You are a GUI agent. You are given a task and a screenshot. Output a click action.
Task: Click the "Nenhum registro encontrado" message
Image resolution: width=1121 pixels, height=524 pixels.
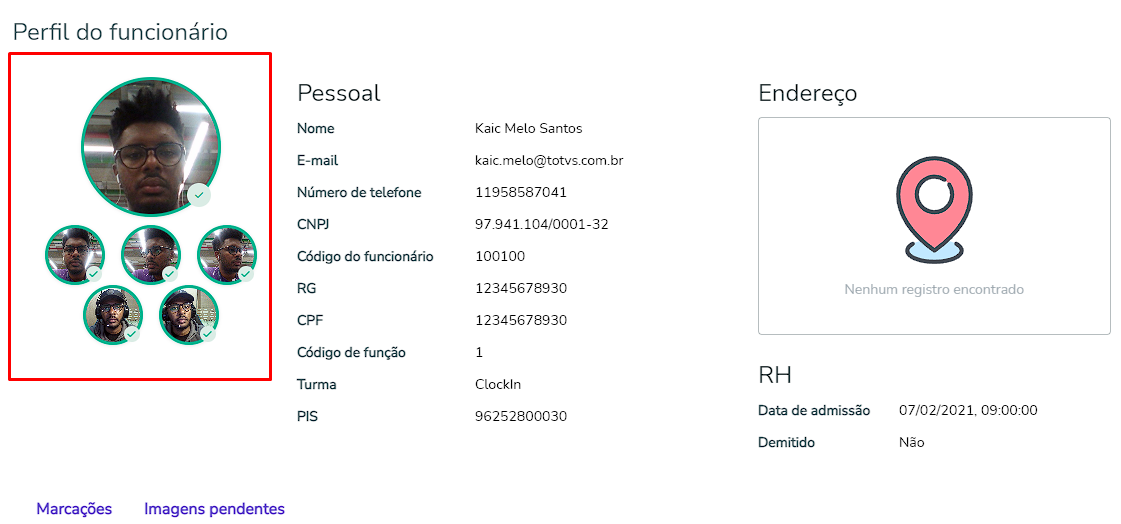click(934, 290)
